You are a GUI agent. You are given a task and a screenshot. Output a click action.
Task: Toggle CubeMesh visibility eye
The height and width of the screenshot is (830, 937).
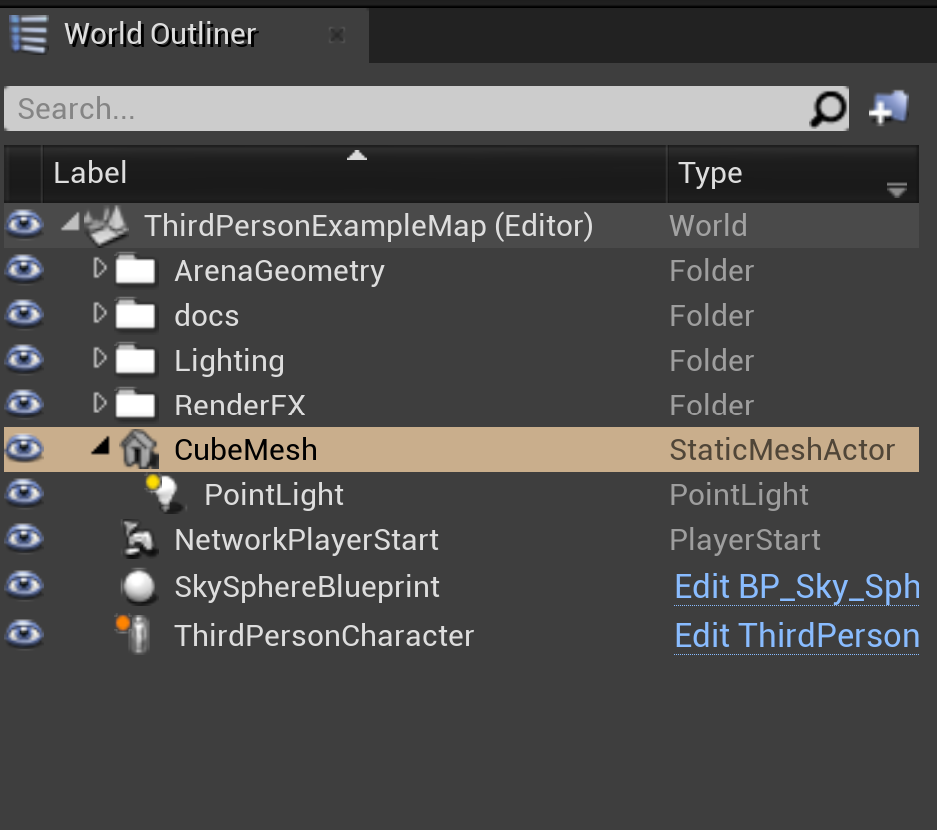(24, 449)
